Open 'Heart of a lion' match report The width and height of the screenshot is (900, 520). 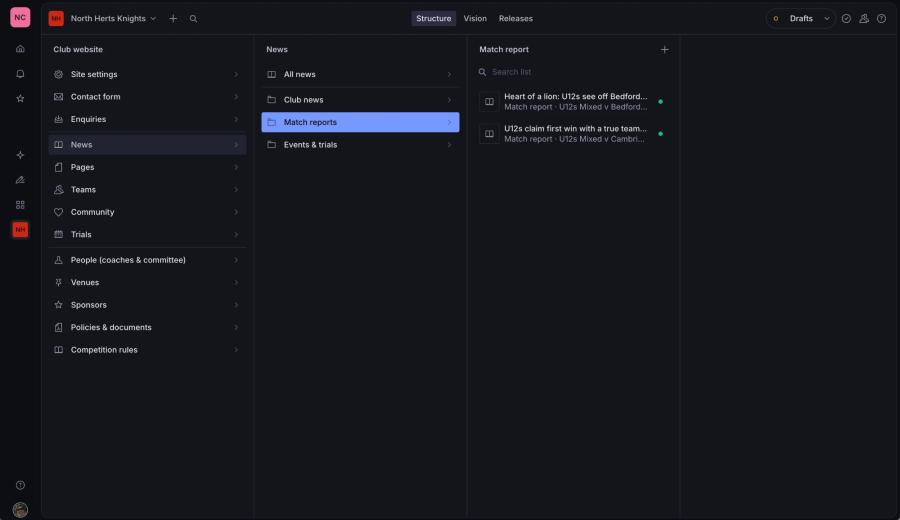pos(574,102)
